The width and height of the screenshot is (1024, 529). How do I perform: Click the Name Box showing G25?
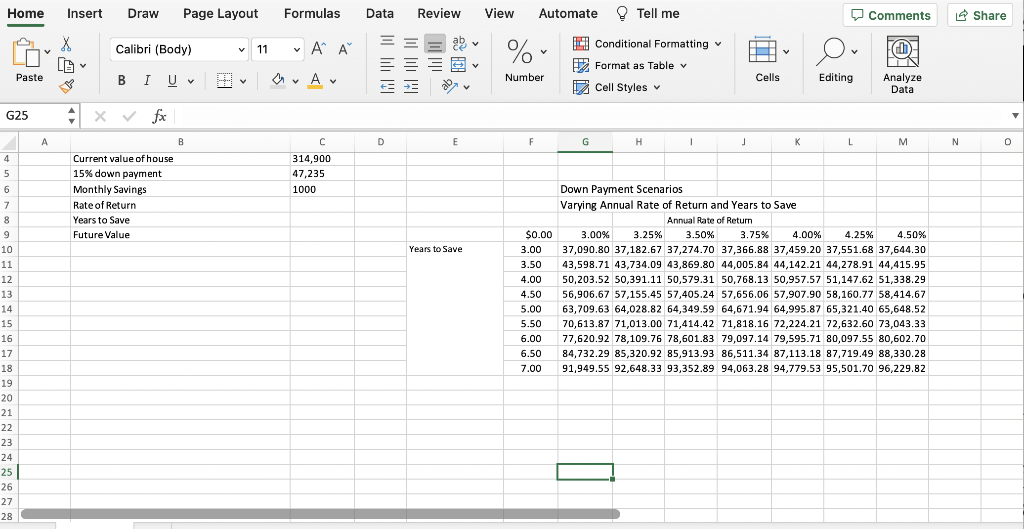(33, 116)
